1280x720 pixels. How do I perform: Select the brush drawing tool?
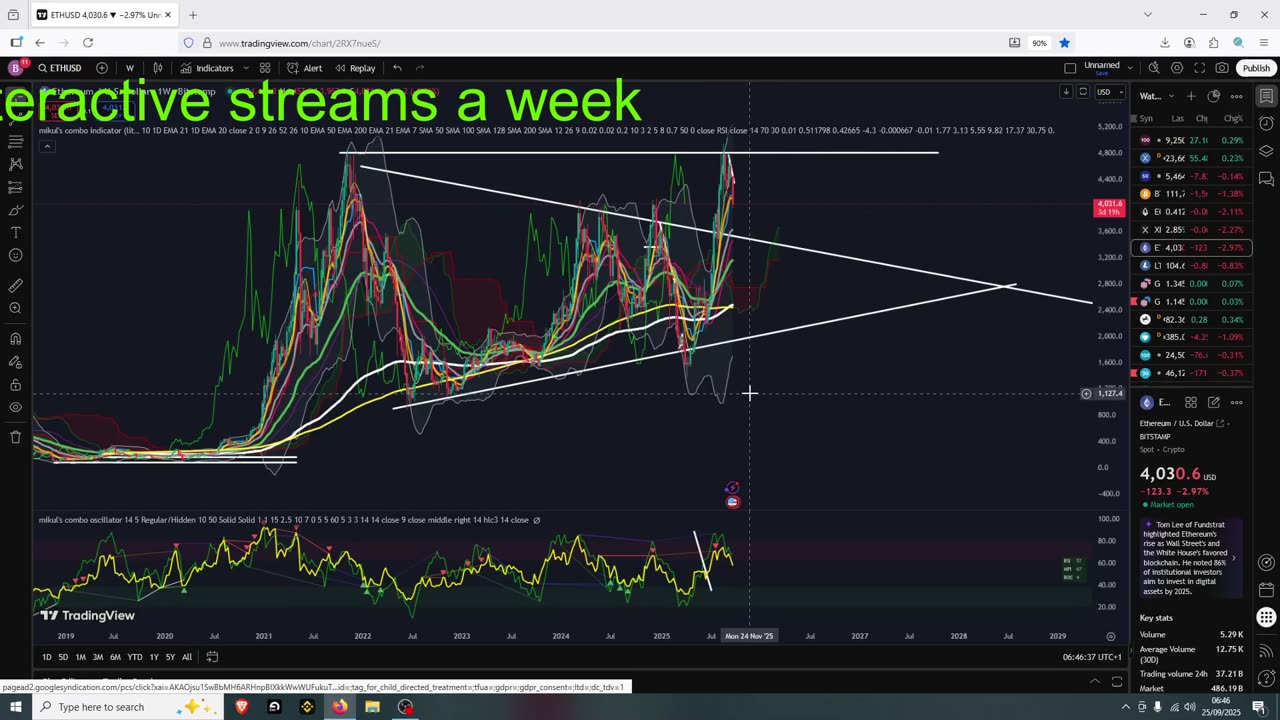click(15, 210)
